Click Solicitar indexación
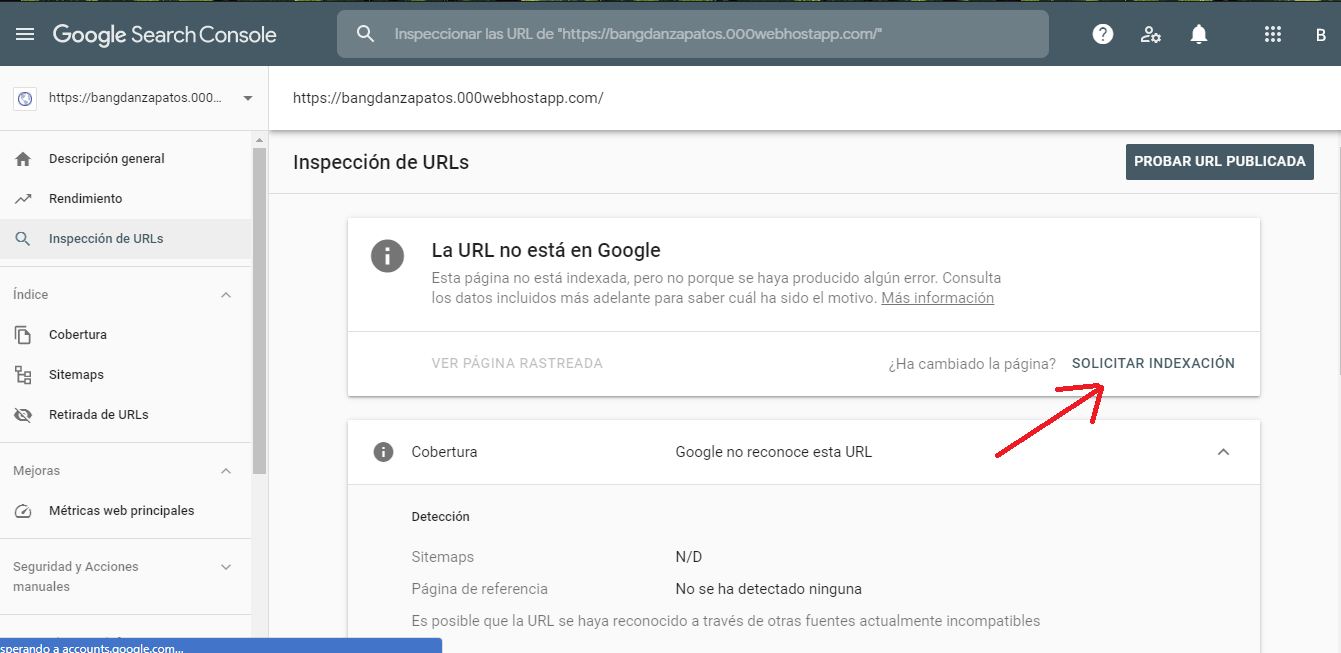Screen dimensions: 1341x653 (1153, 363)
